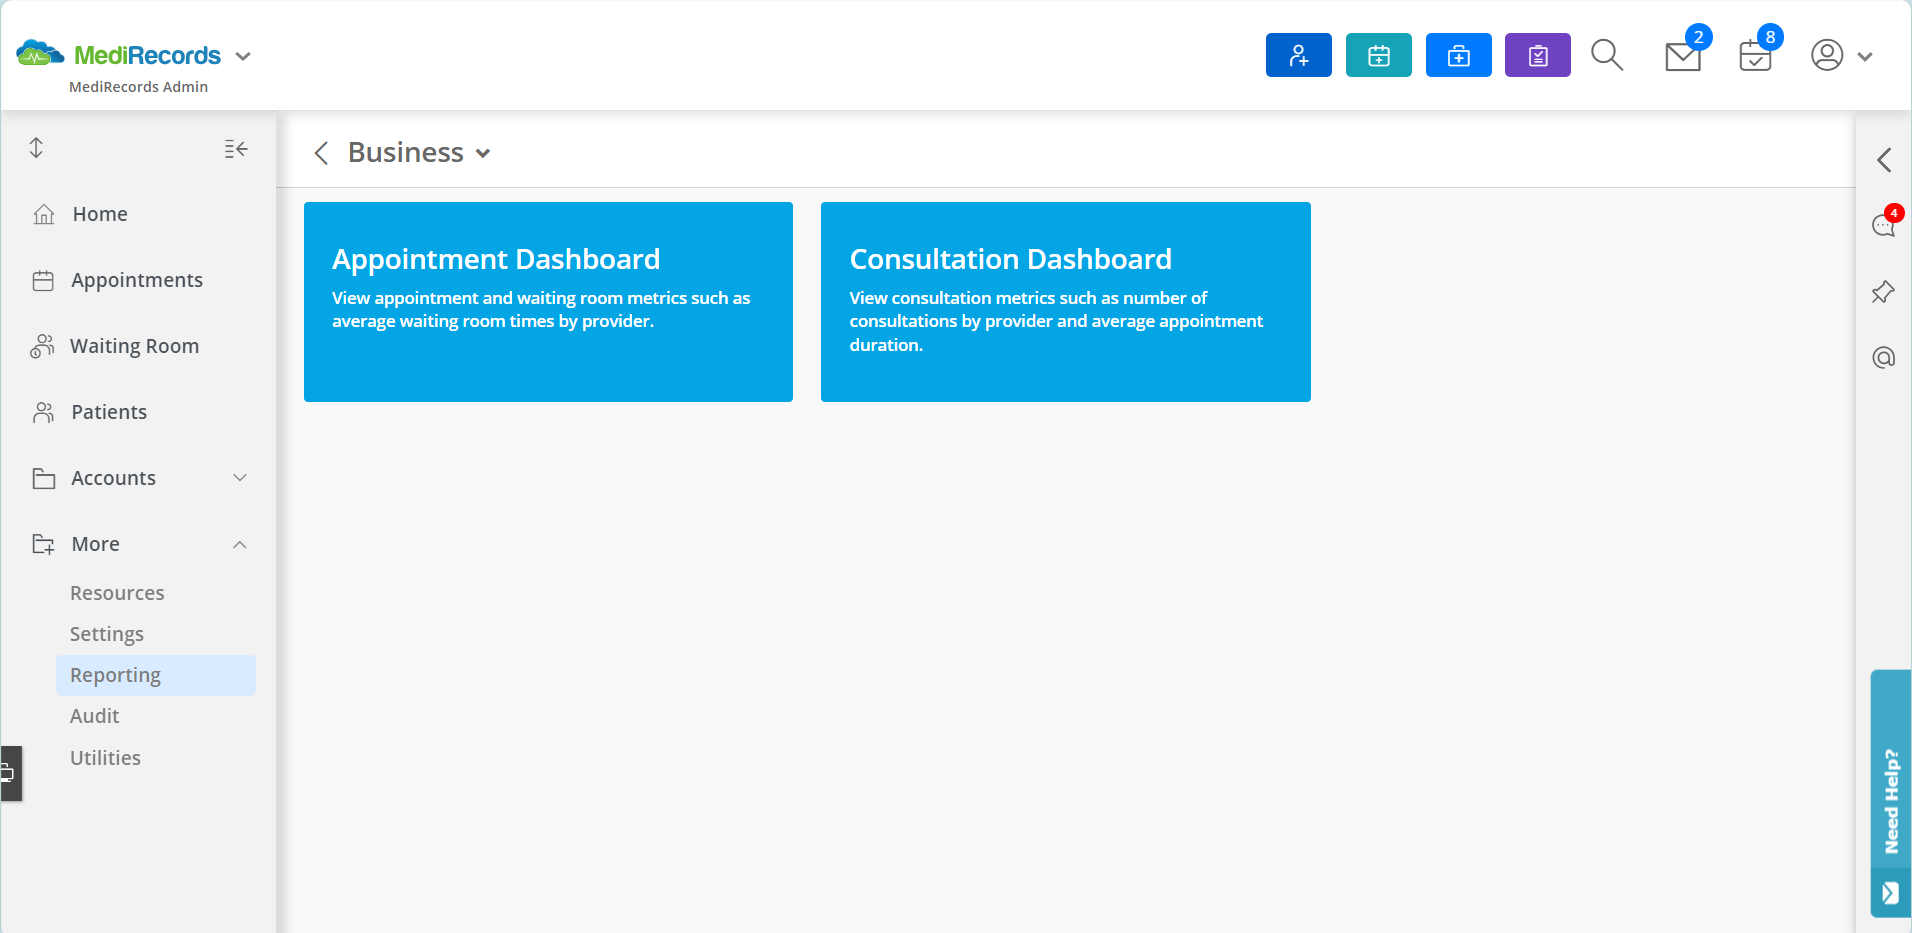The width and height of the screenshot is (1912, 933).
Task: Click the pin icon in right rail
Action: click(x=1884, y=292)
